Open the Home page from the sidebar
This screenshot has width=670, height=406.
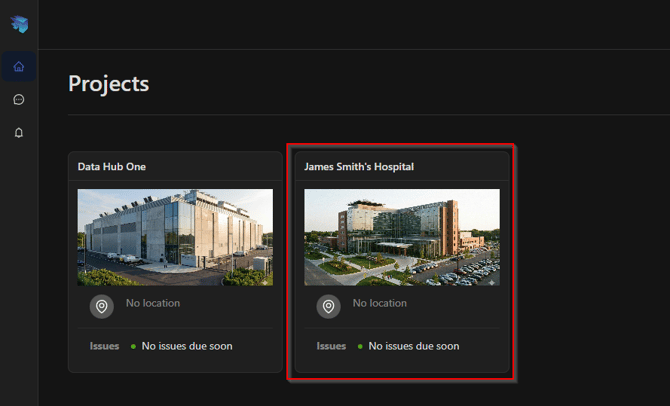(x=19, y=67)
